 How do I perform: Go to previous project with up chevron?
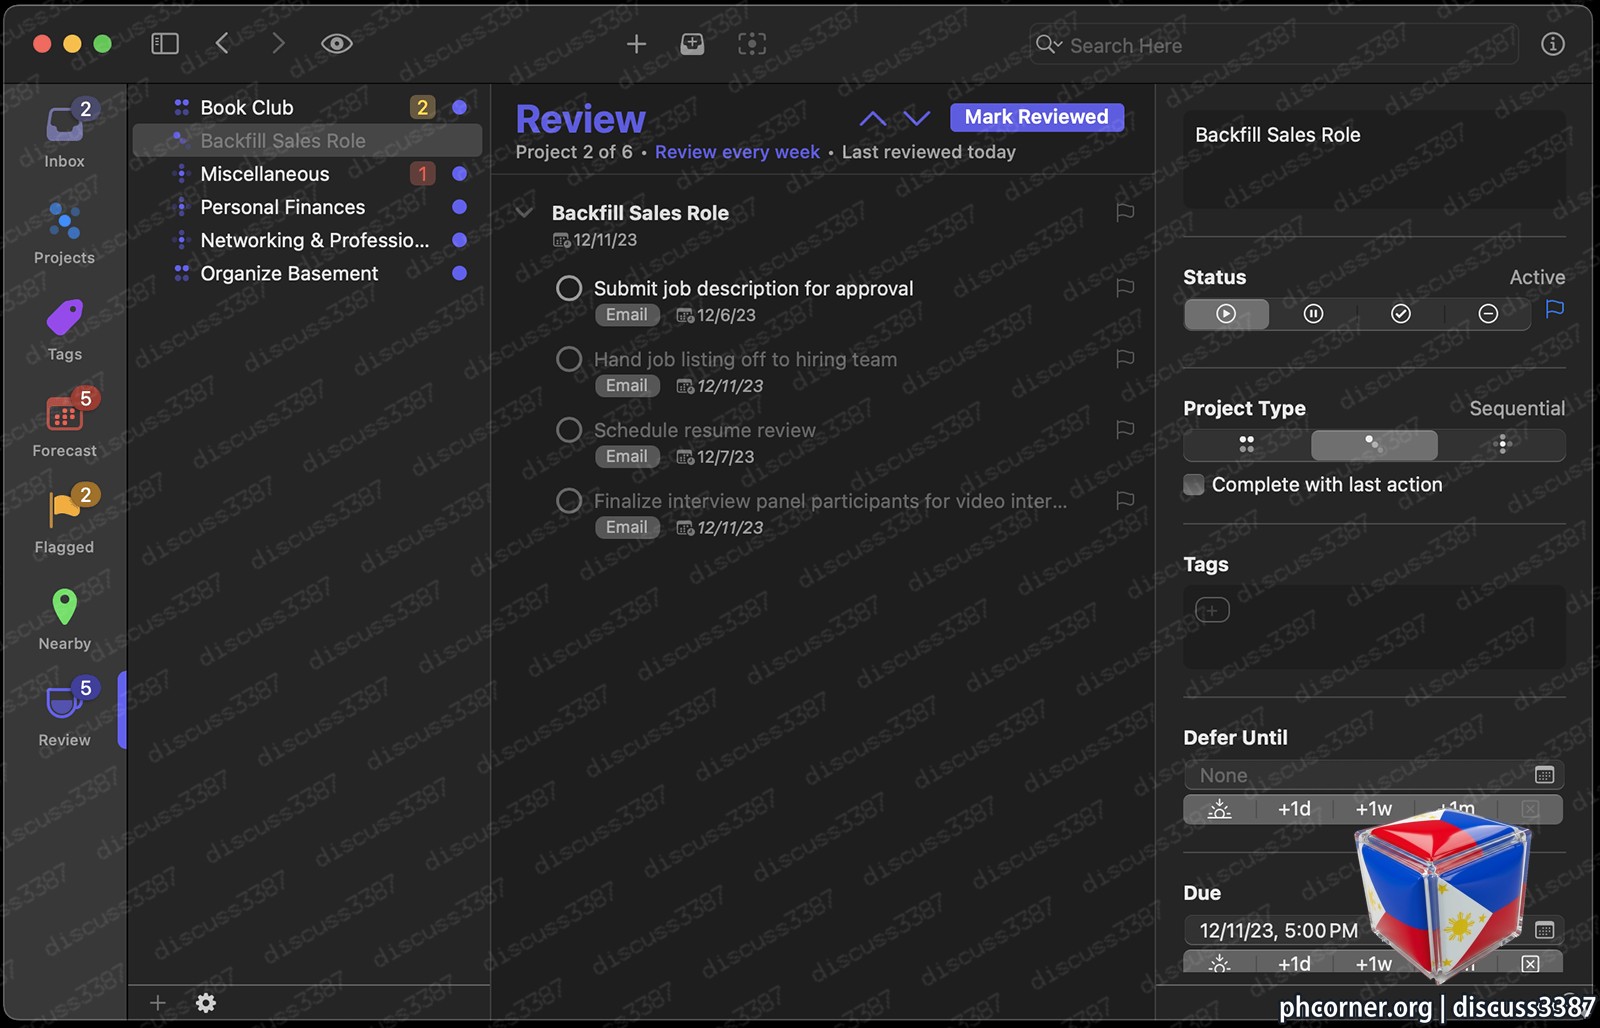[873, 118]
